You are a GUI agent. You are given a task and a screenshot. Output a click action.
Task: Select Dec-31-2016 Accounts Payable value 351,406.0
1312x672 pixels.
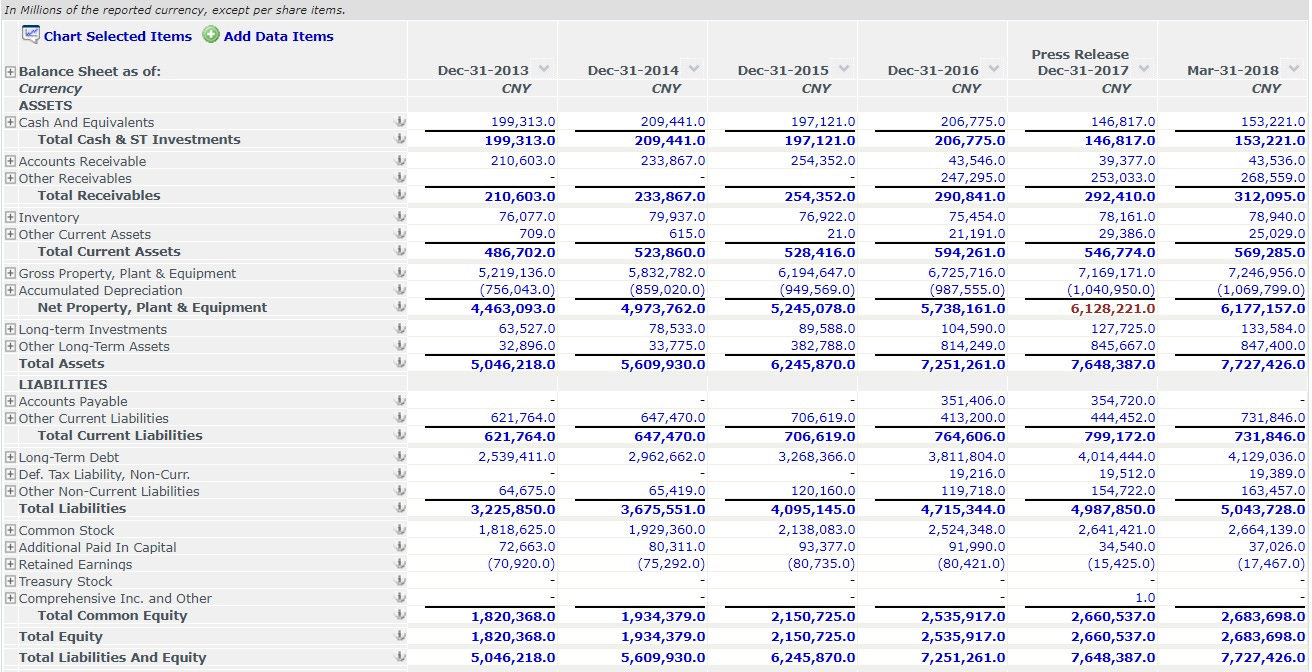pos(973,401)
